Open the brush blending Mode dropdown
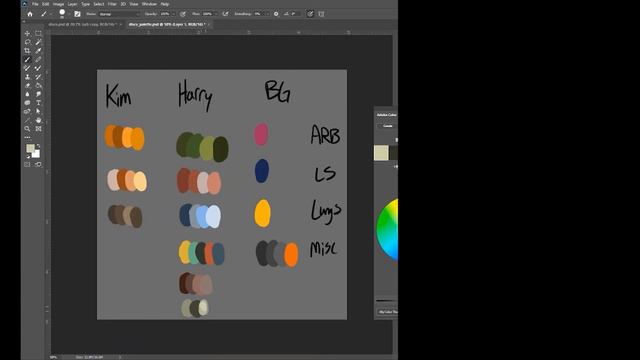The height and width of the screenshot is (360, 640). tap(119, 14)
